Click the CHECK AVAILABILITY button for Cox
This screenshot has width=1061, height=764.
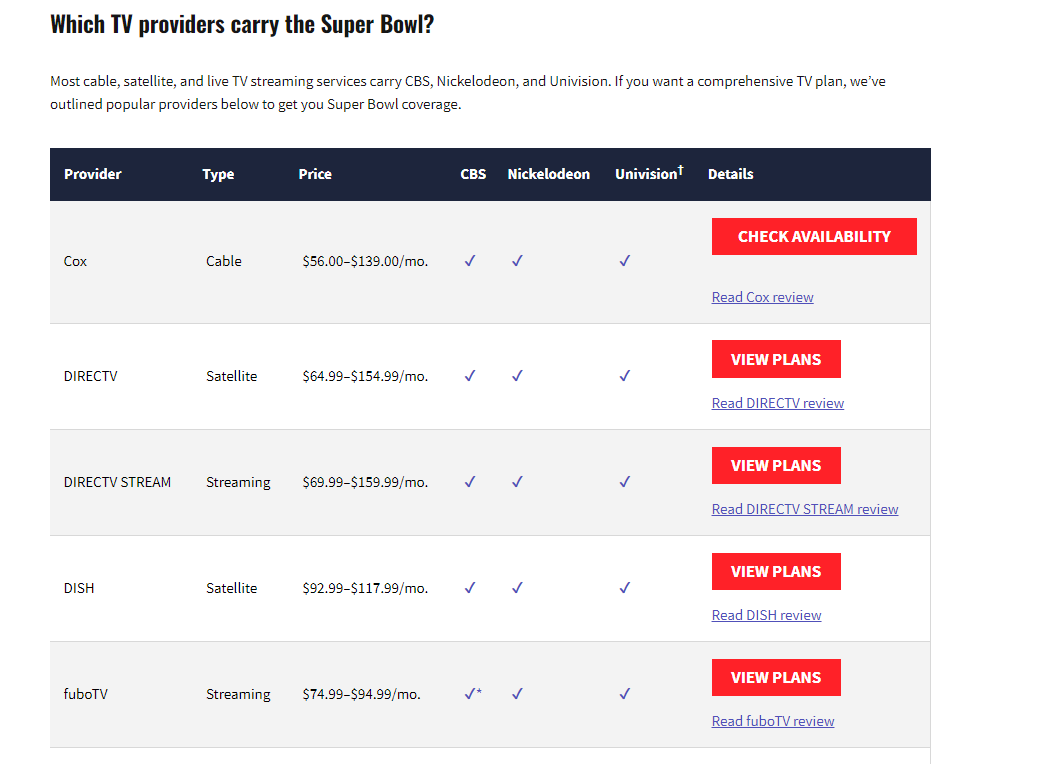pos(814,236)
